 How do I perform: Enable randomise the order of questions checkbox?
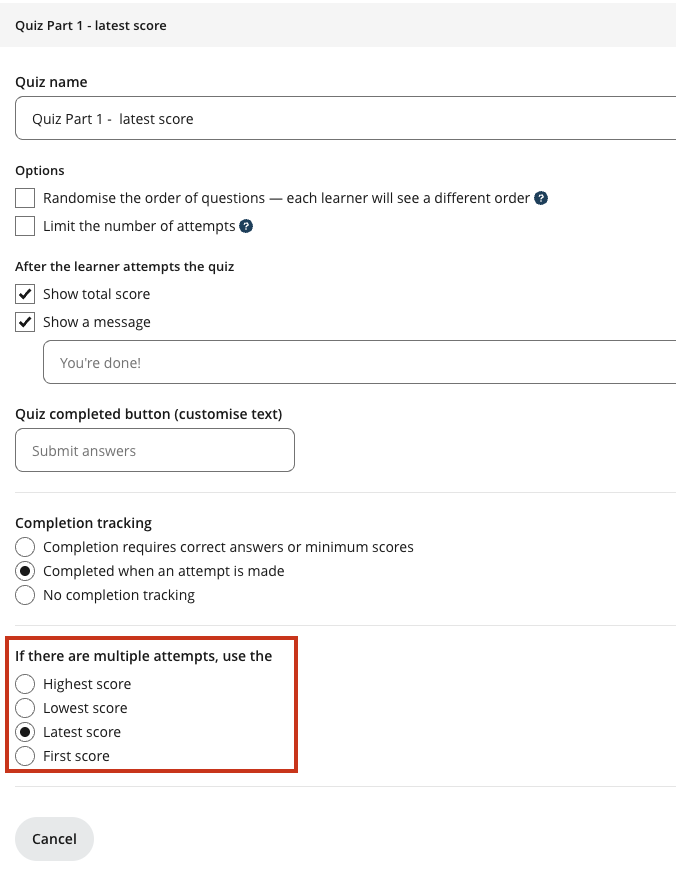coord(25,198)
